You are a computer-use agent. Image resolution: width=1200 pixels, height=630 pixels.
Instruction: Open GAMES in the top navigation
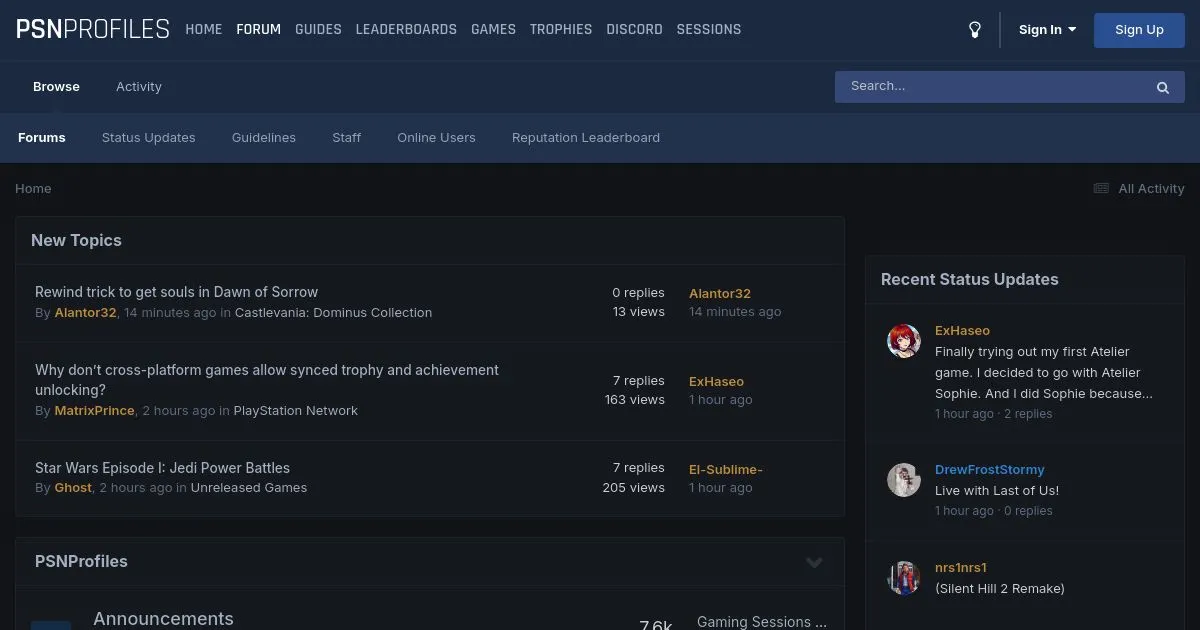point(493,30)
